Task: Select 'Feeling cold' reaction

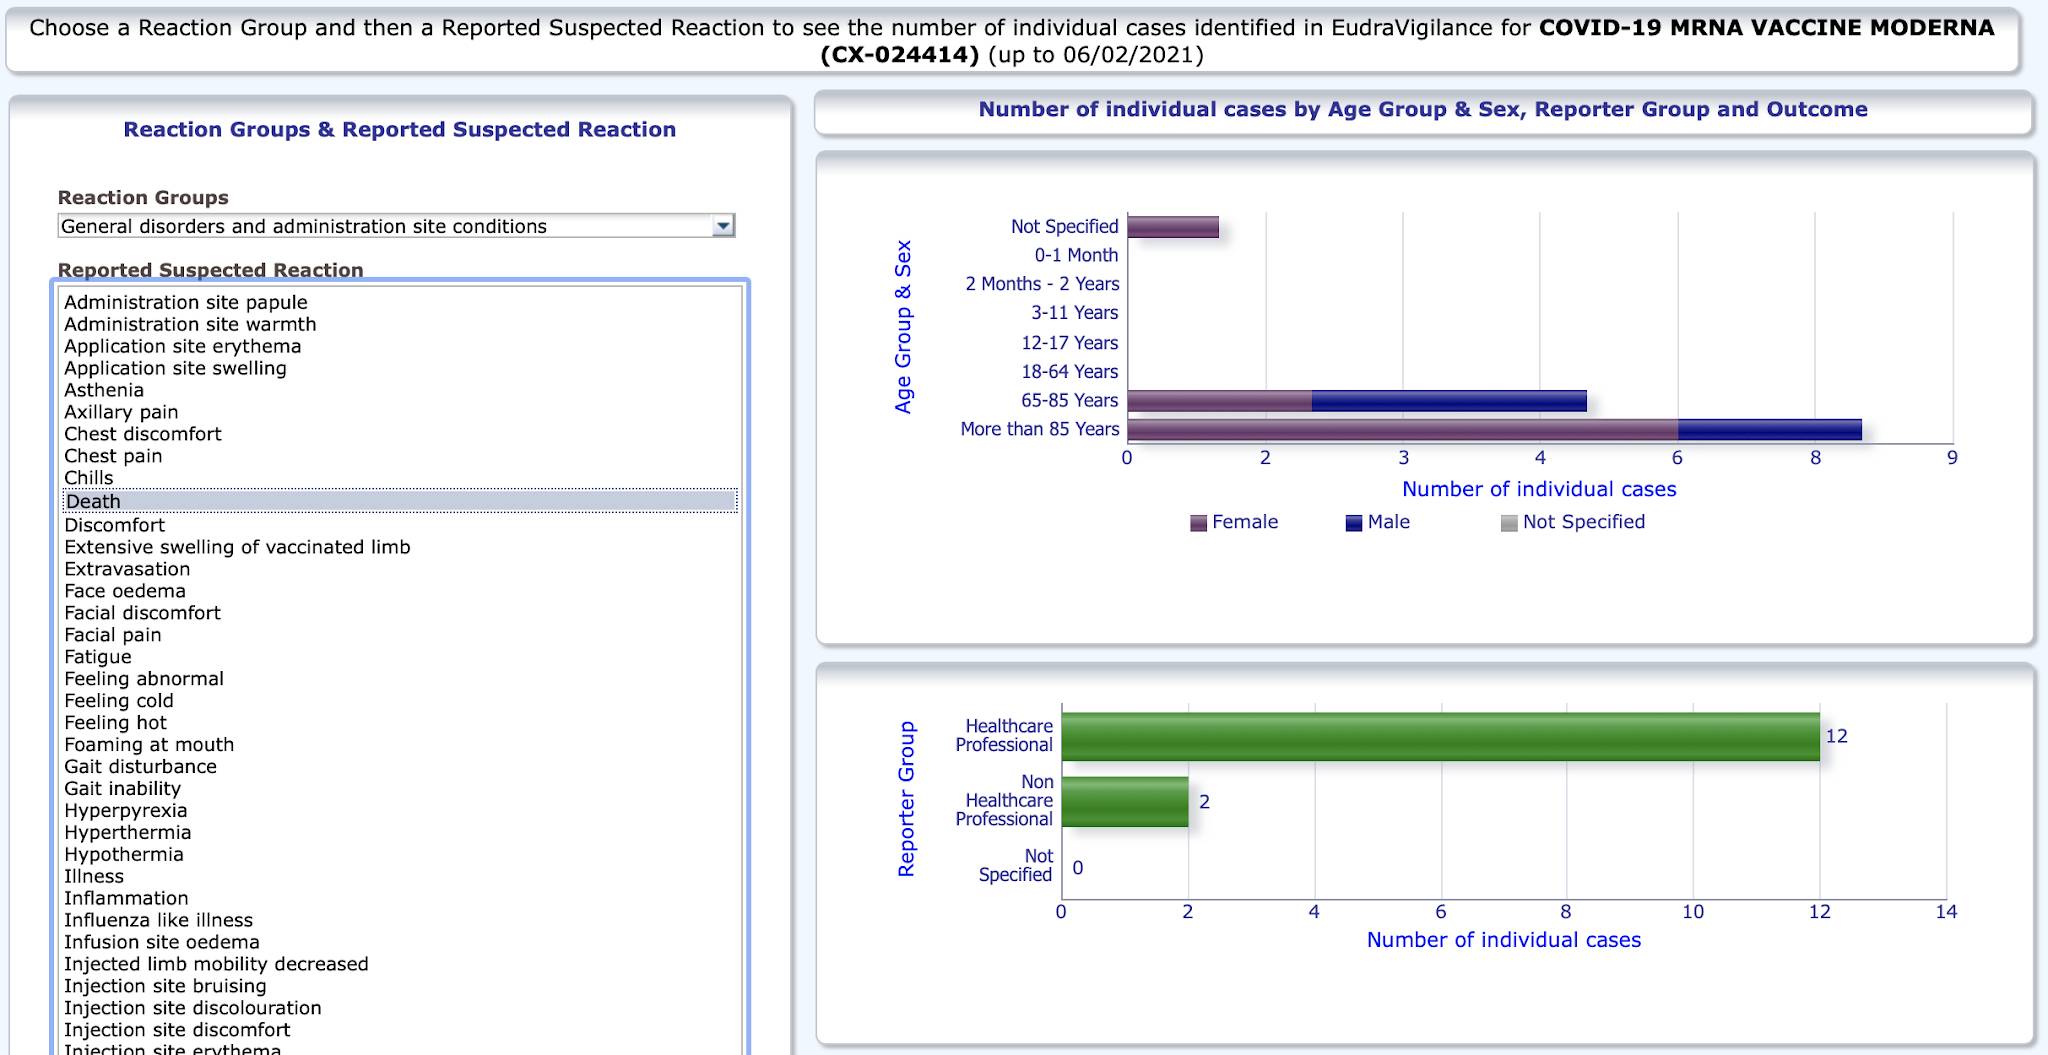Action: 119,701
